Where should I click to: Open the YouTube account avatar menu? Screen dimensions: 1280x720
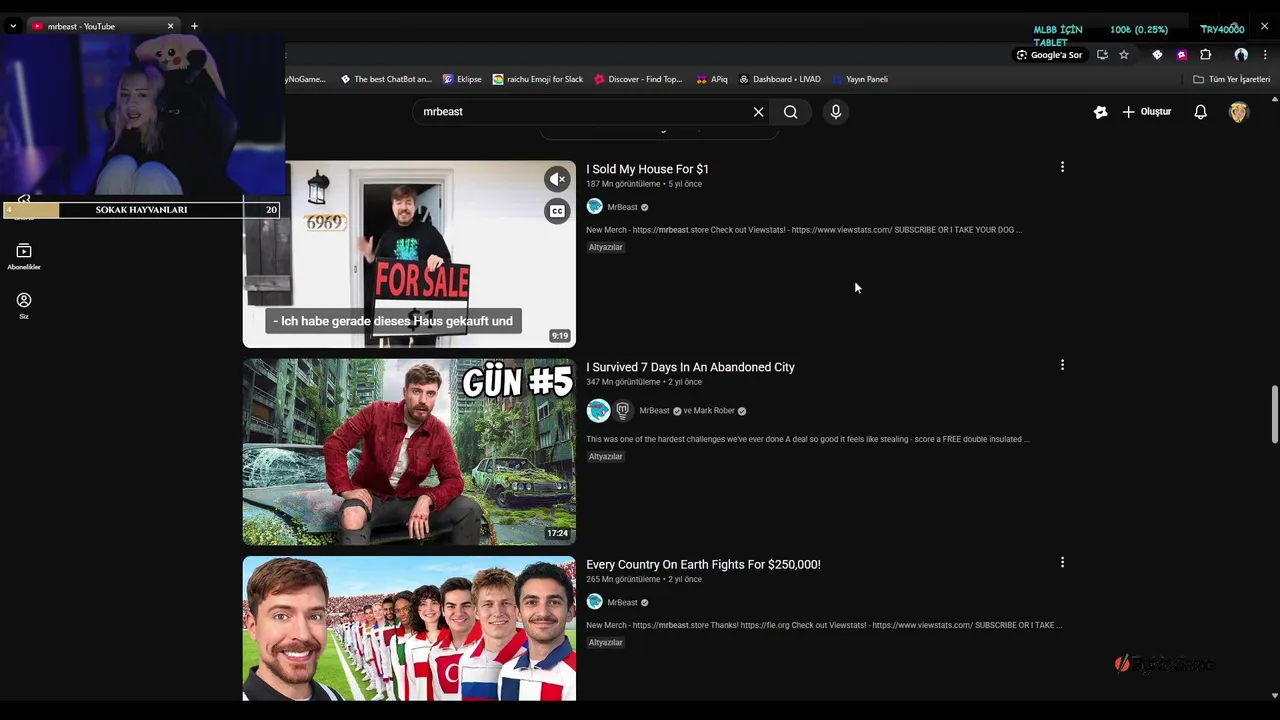point(1239,112)
